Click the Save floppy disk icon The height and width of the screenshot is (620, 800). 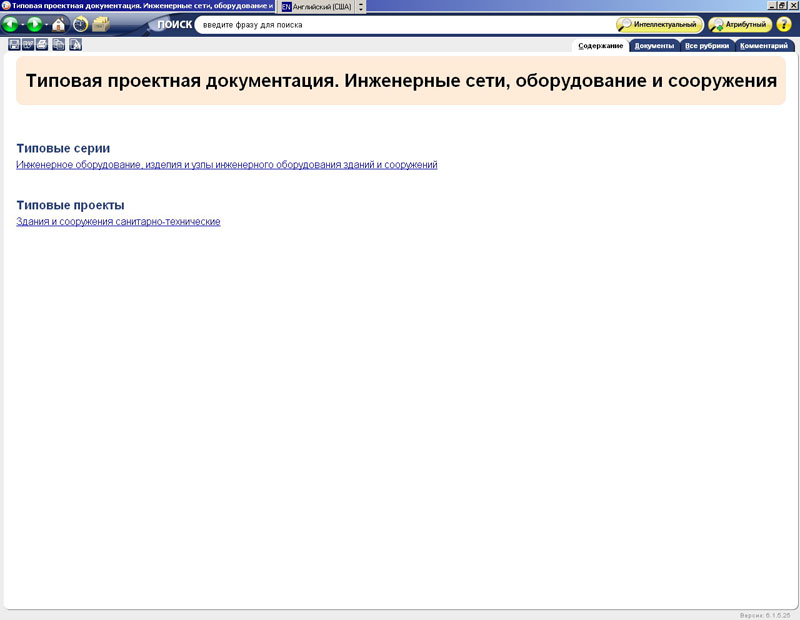tap(14, 44)
